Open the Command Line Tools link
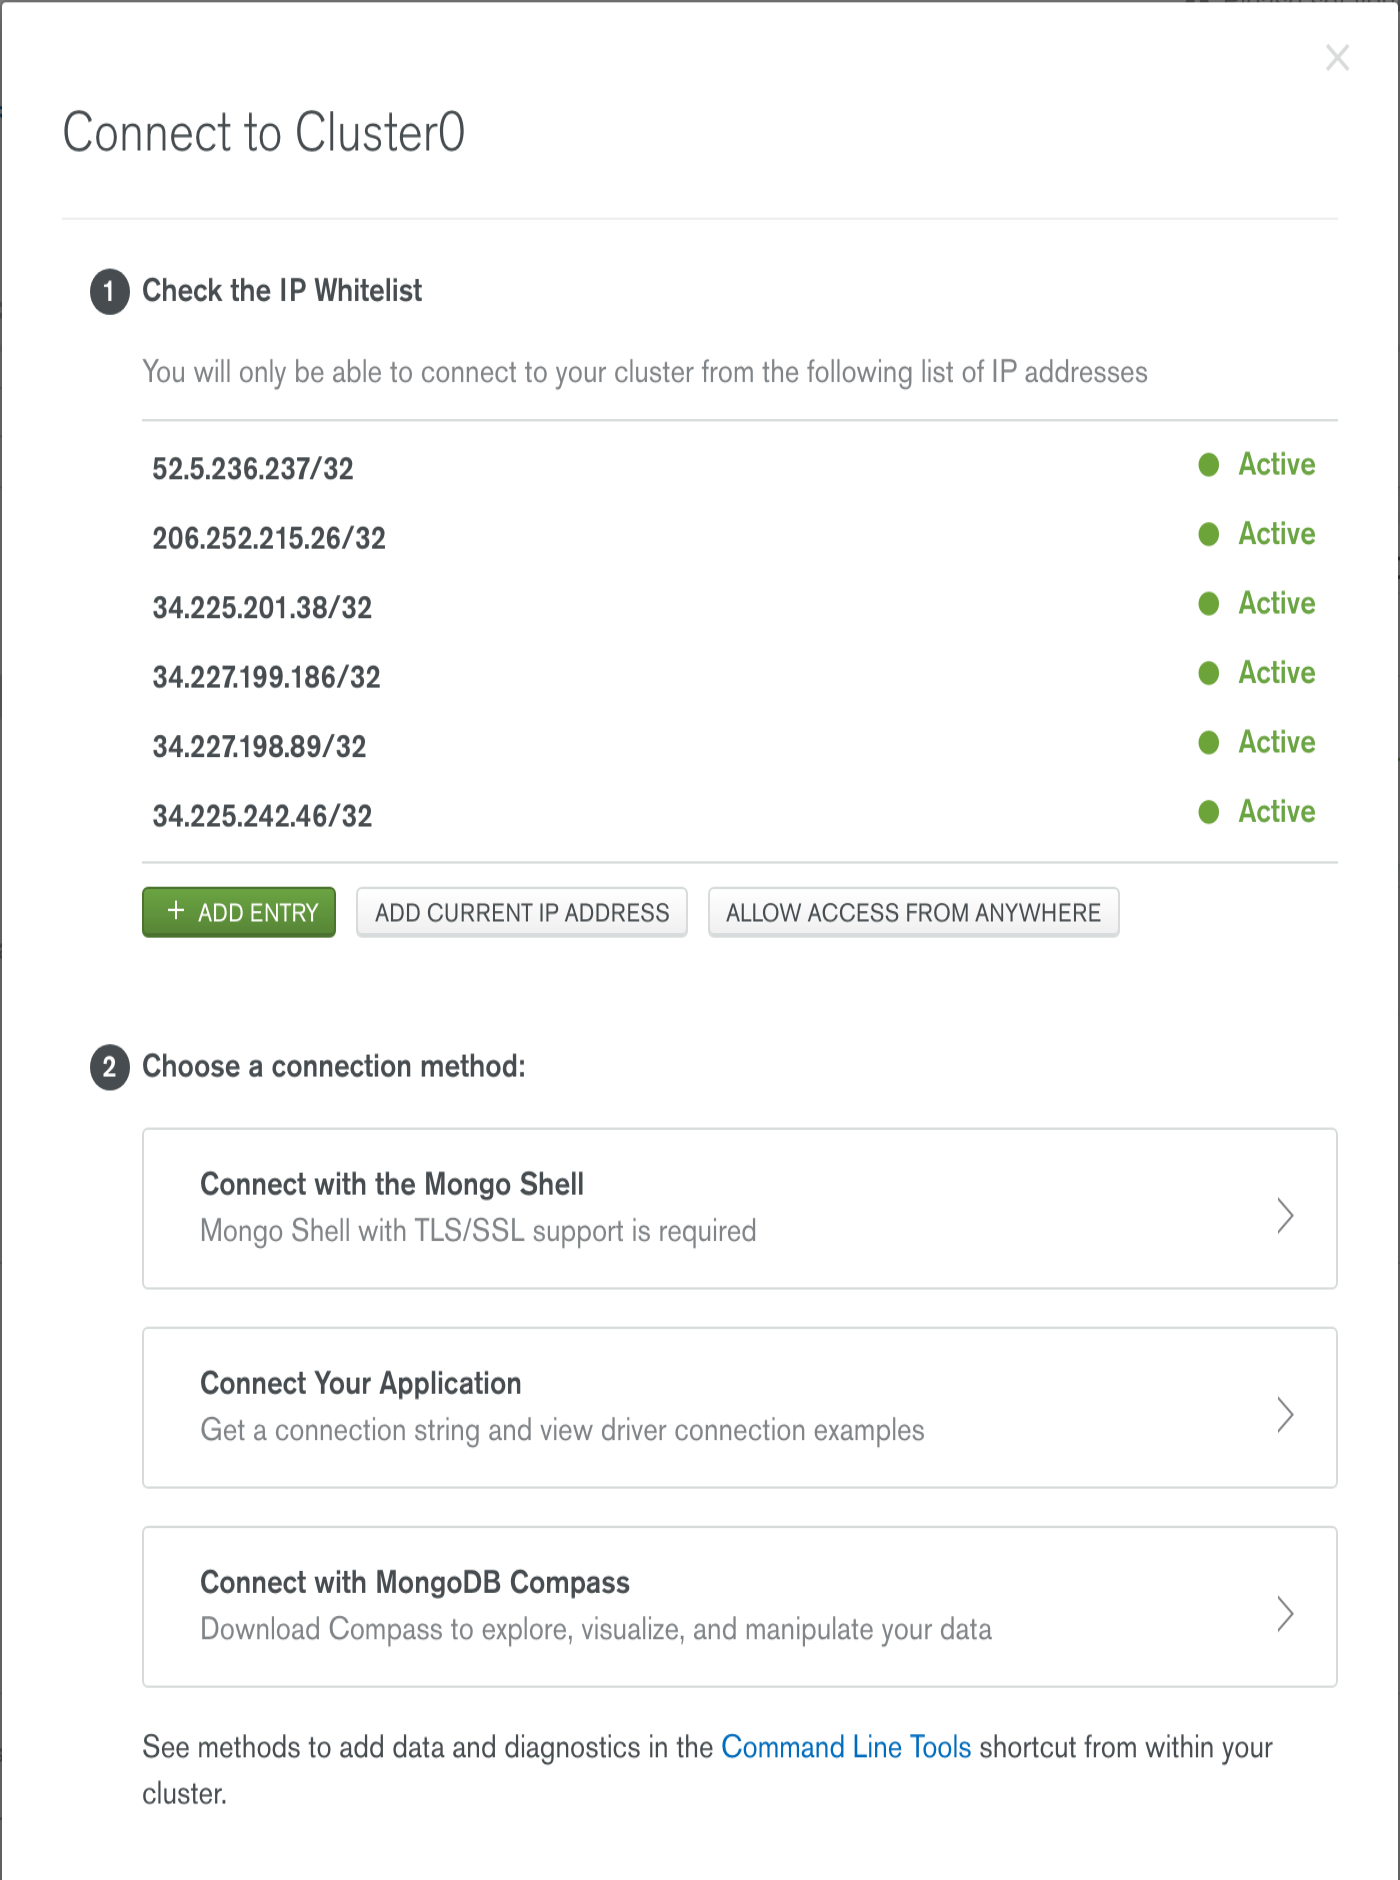 tap(846, 1747)
